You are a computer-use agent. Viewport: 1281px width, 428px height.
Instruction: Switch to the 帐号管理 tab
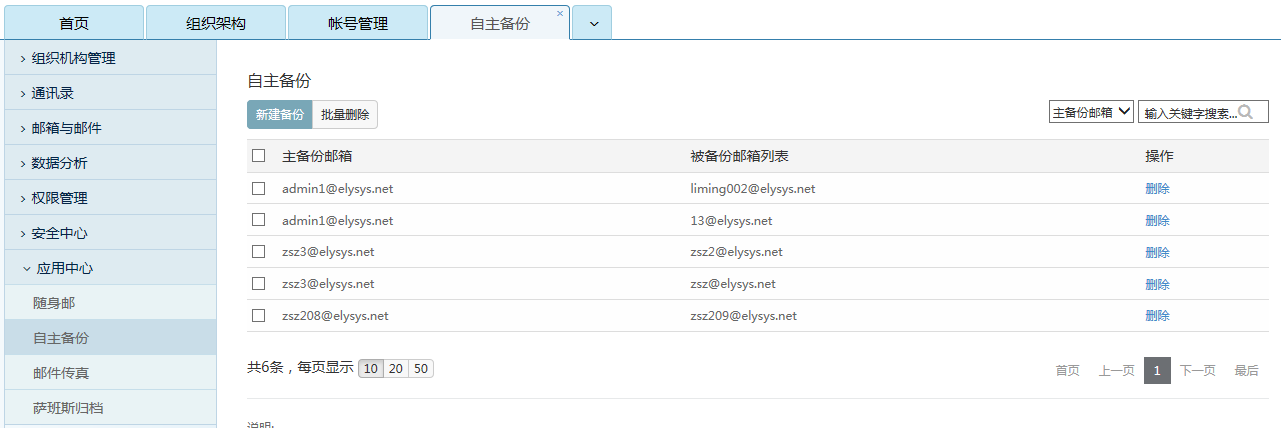(358, 24)
